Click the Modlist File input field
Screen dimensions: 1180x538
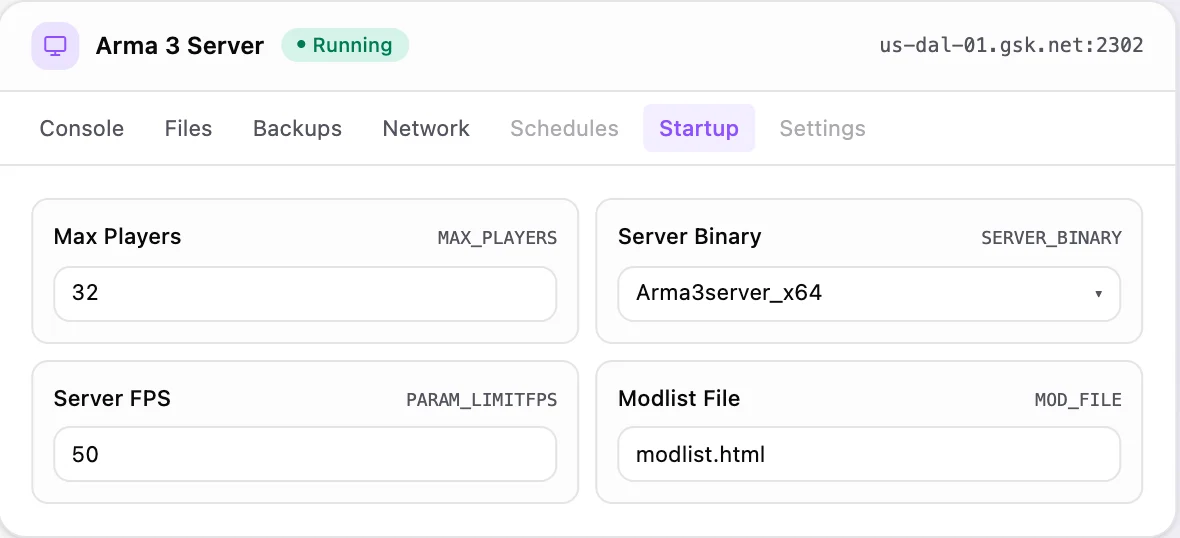point(869,454)
